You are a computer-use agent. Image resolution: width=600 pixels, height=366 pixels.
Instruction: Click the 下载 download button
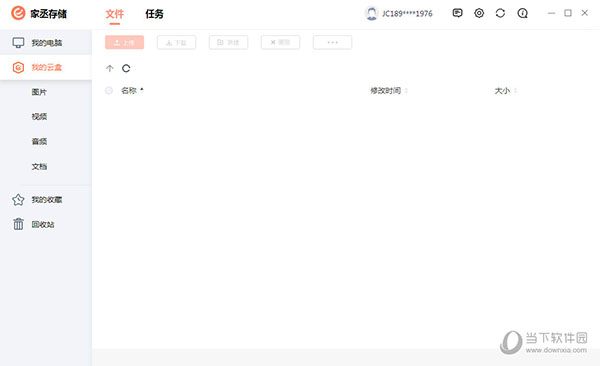pyautogui.click(x=176, y=42)
